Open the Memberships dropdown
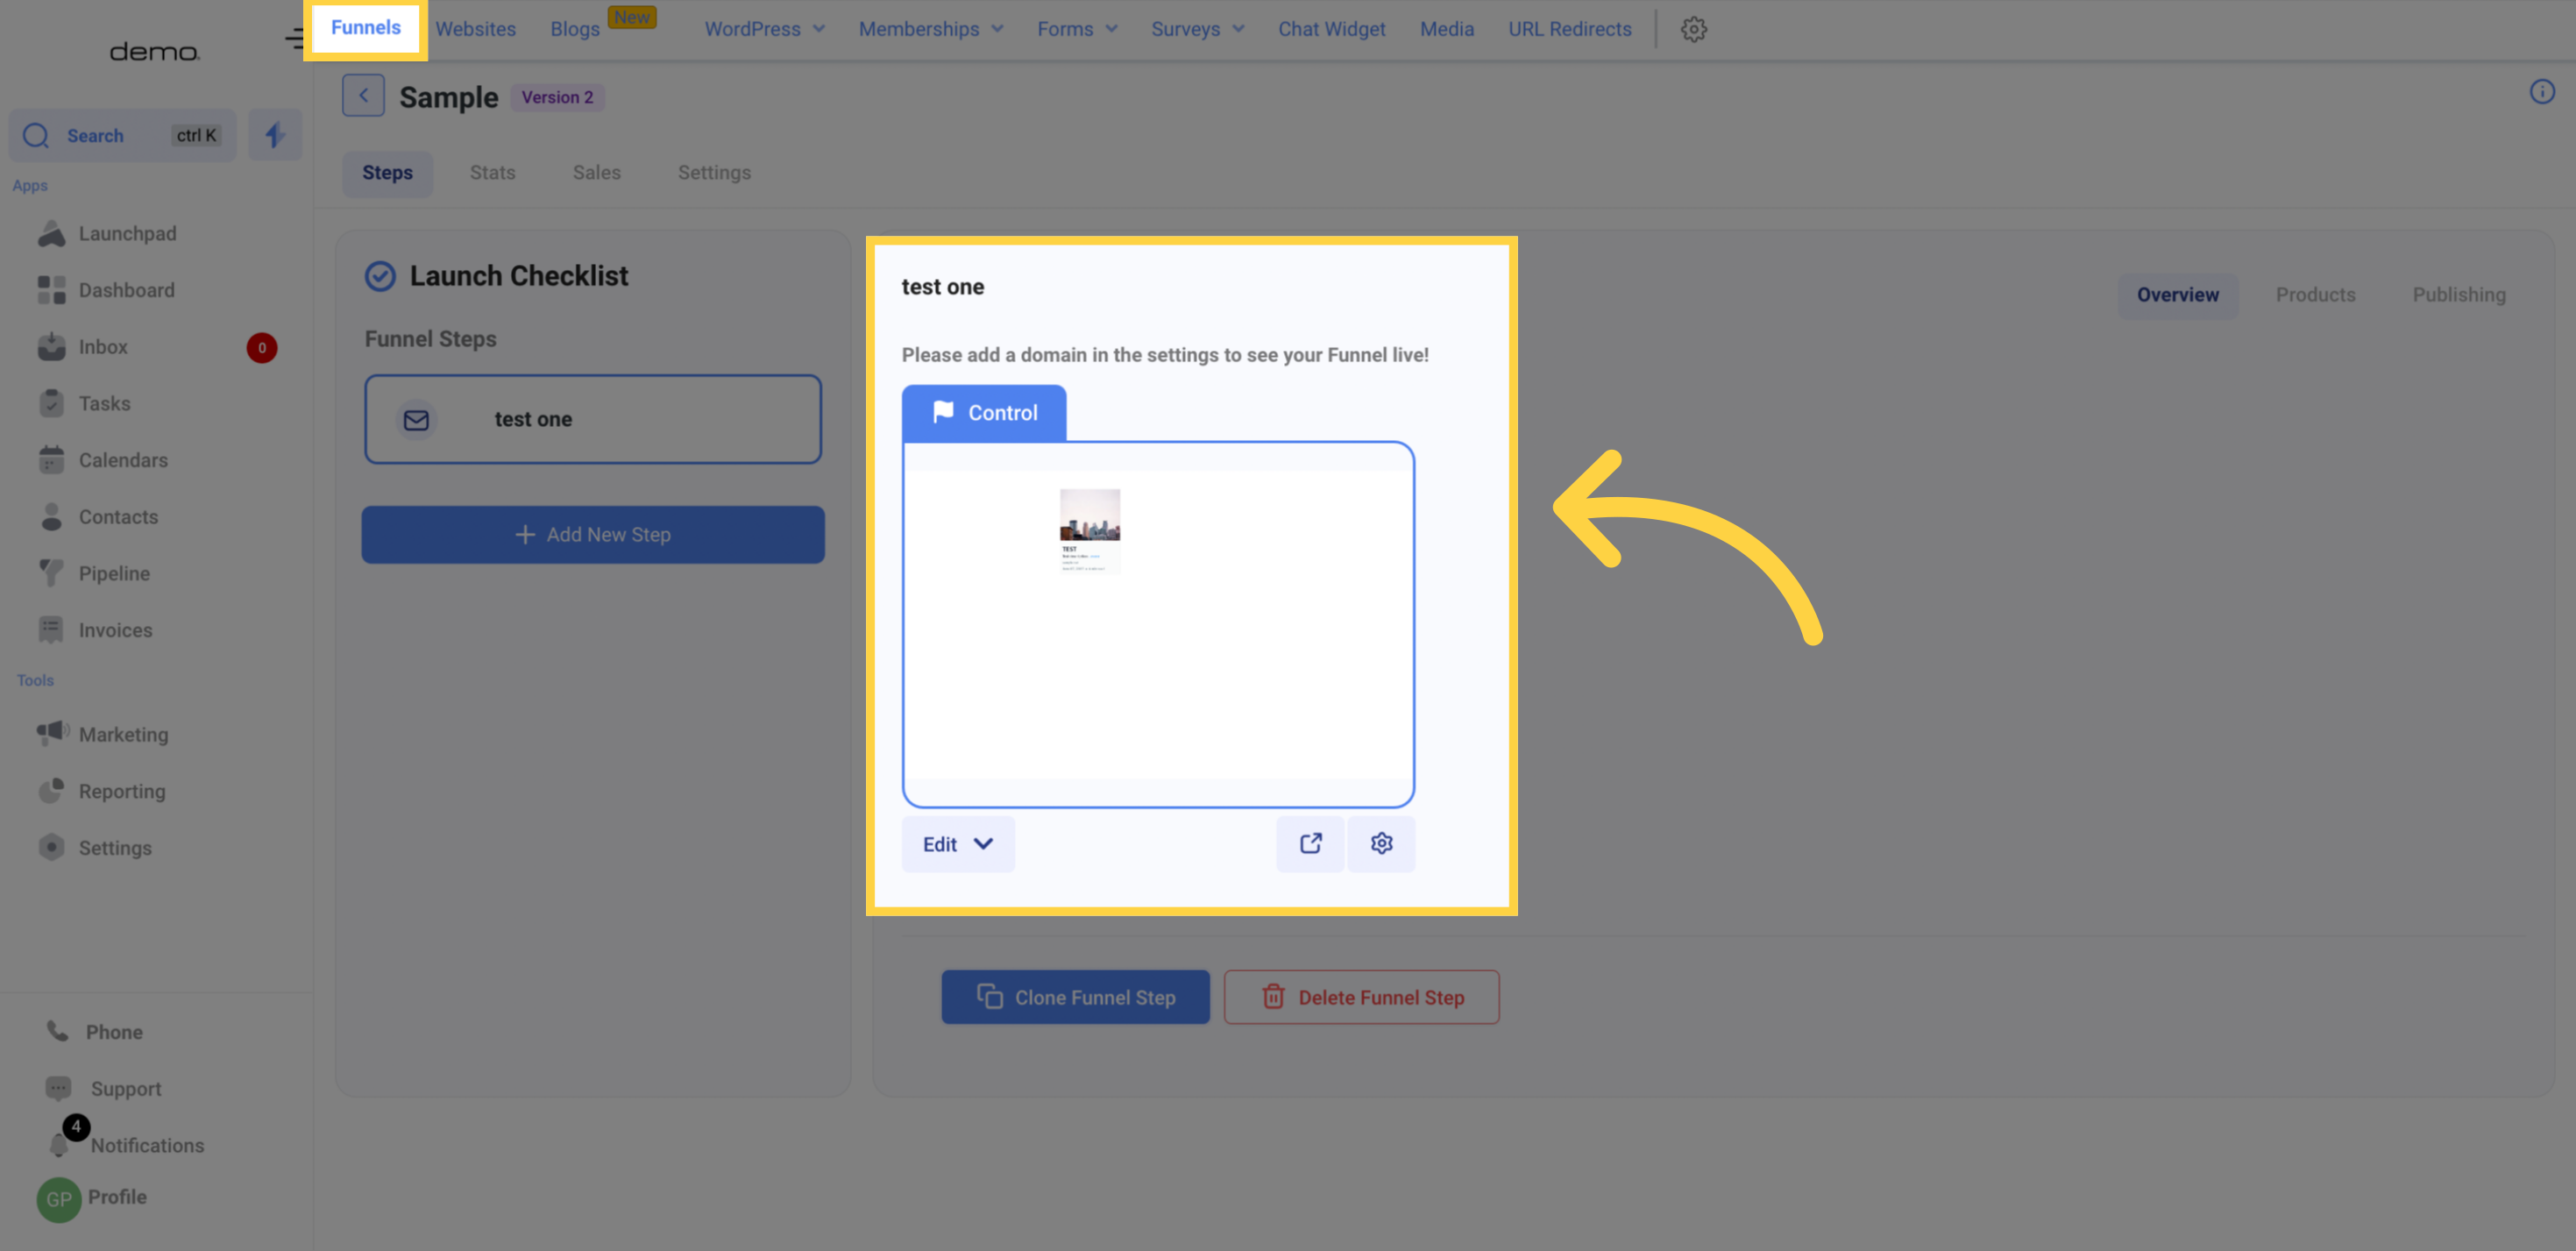 930,29
